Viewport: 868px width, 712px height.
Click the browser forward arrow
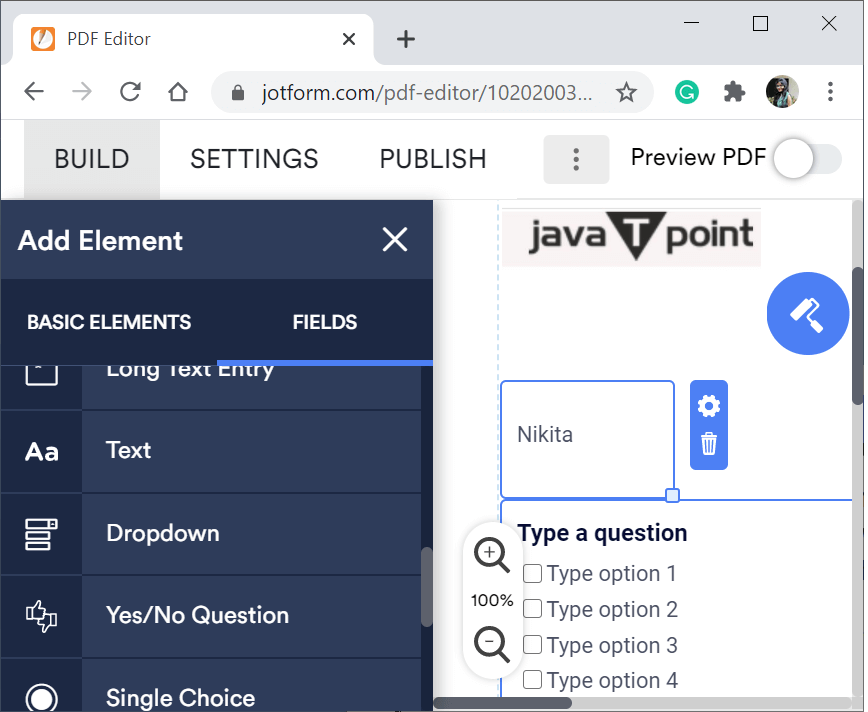(x=82, y=91)
